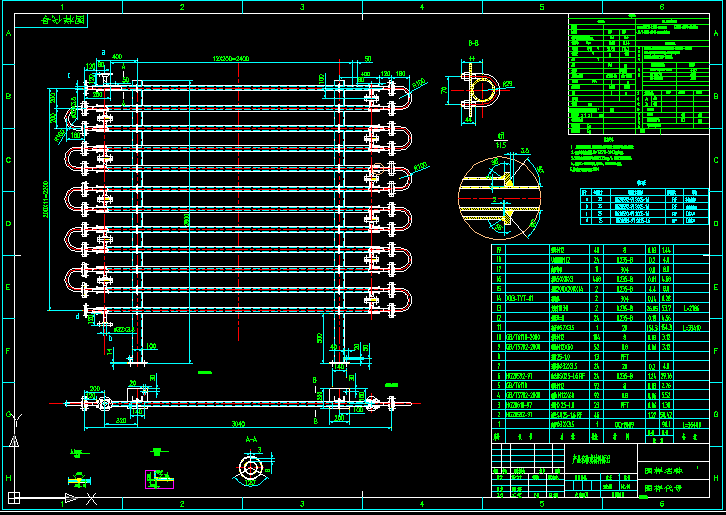Select the magenta-boxed weld detail

tap(159, 479)
